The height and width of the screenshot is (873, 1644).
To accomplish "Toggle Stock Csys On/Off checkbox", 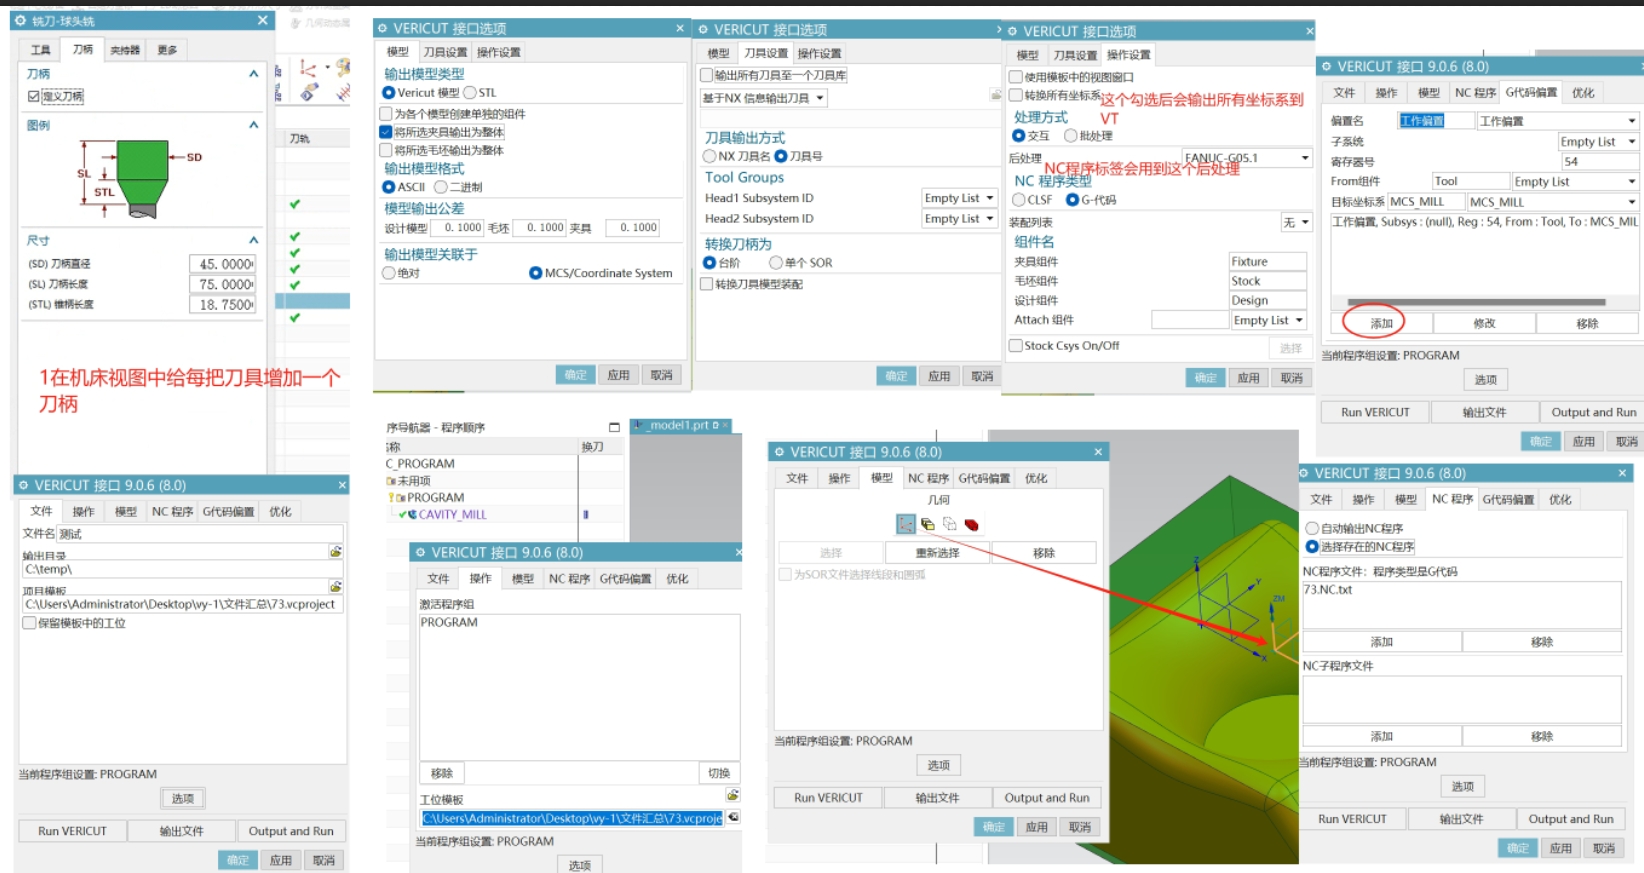I will [1016, 346].
